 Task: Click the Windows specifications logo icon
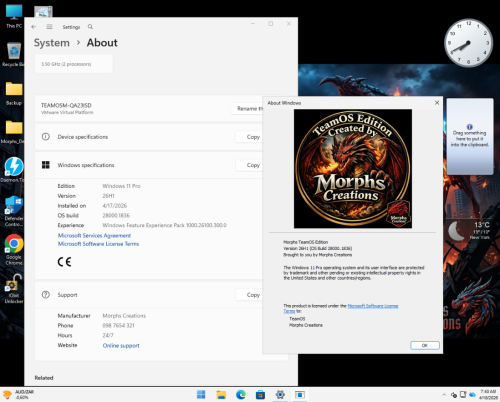[46, 165]
